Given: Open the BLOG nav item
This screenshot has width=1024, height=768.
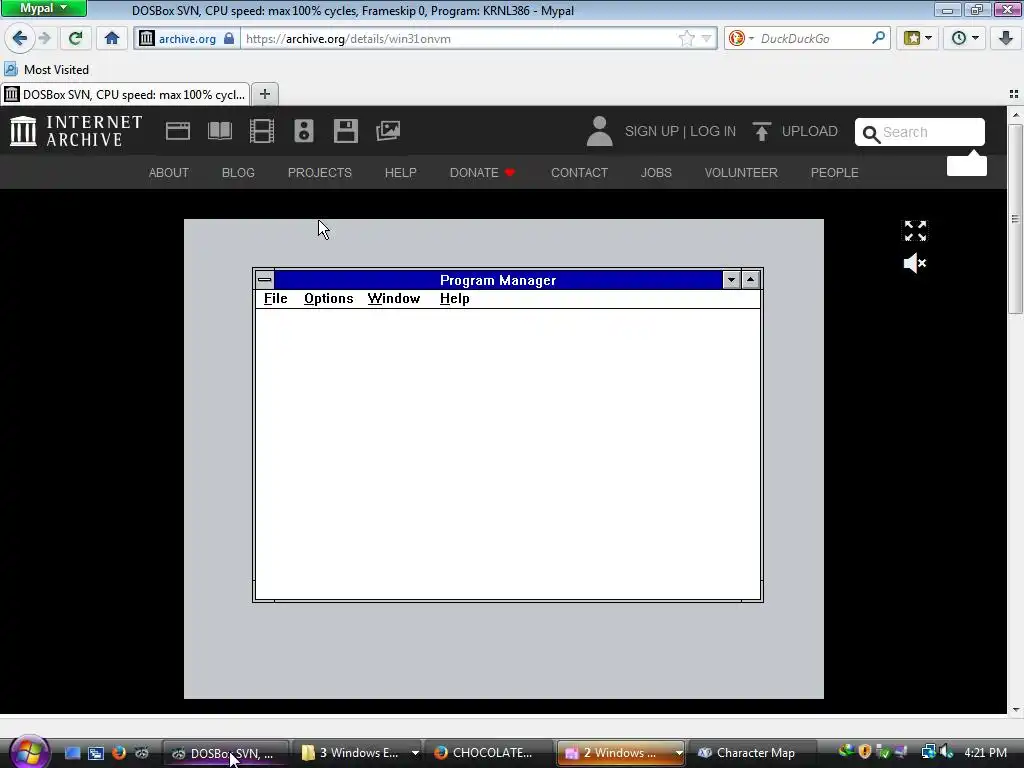Looking at the screenshot, I should coord(238,172).
